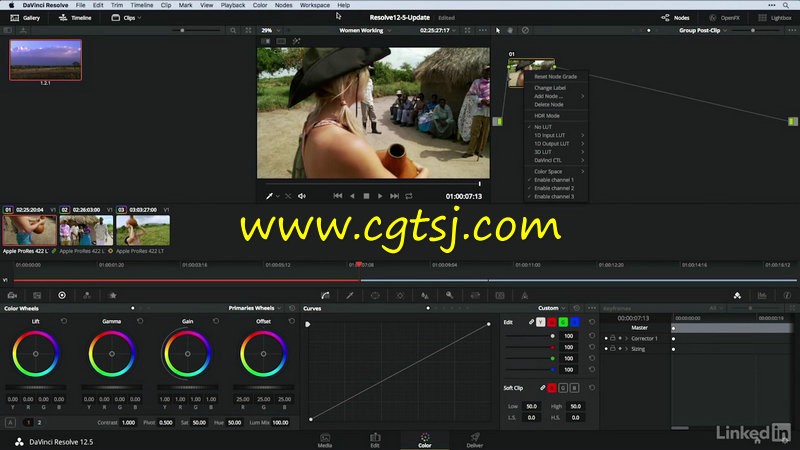Toggle Soft Clip red channel button
800x450 pixels.
[x=552, y=388]
